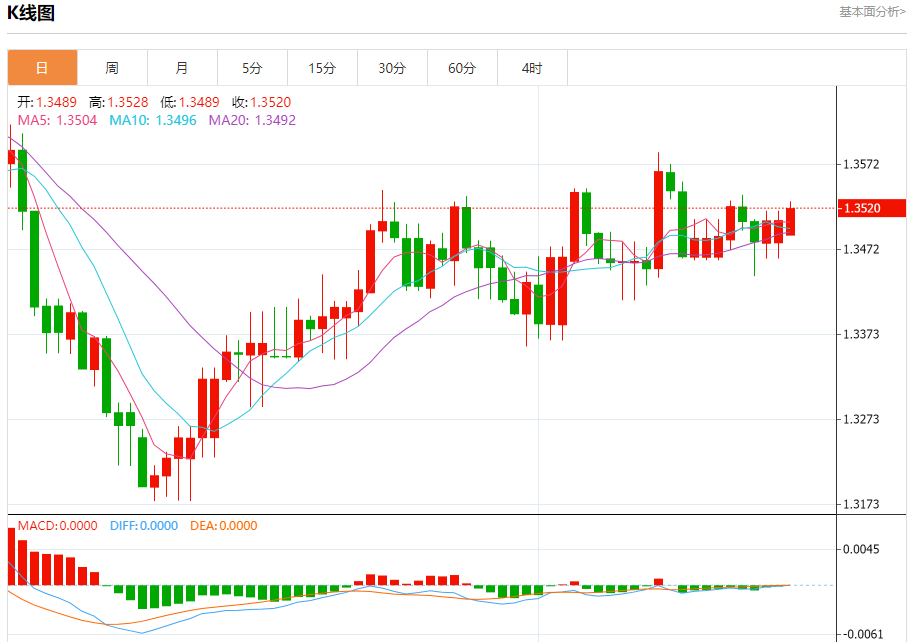Click the 低:1.3489 low price

click(189, 102)
